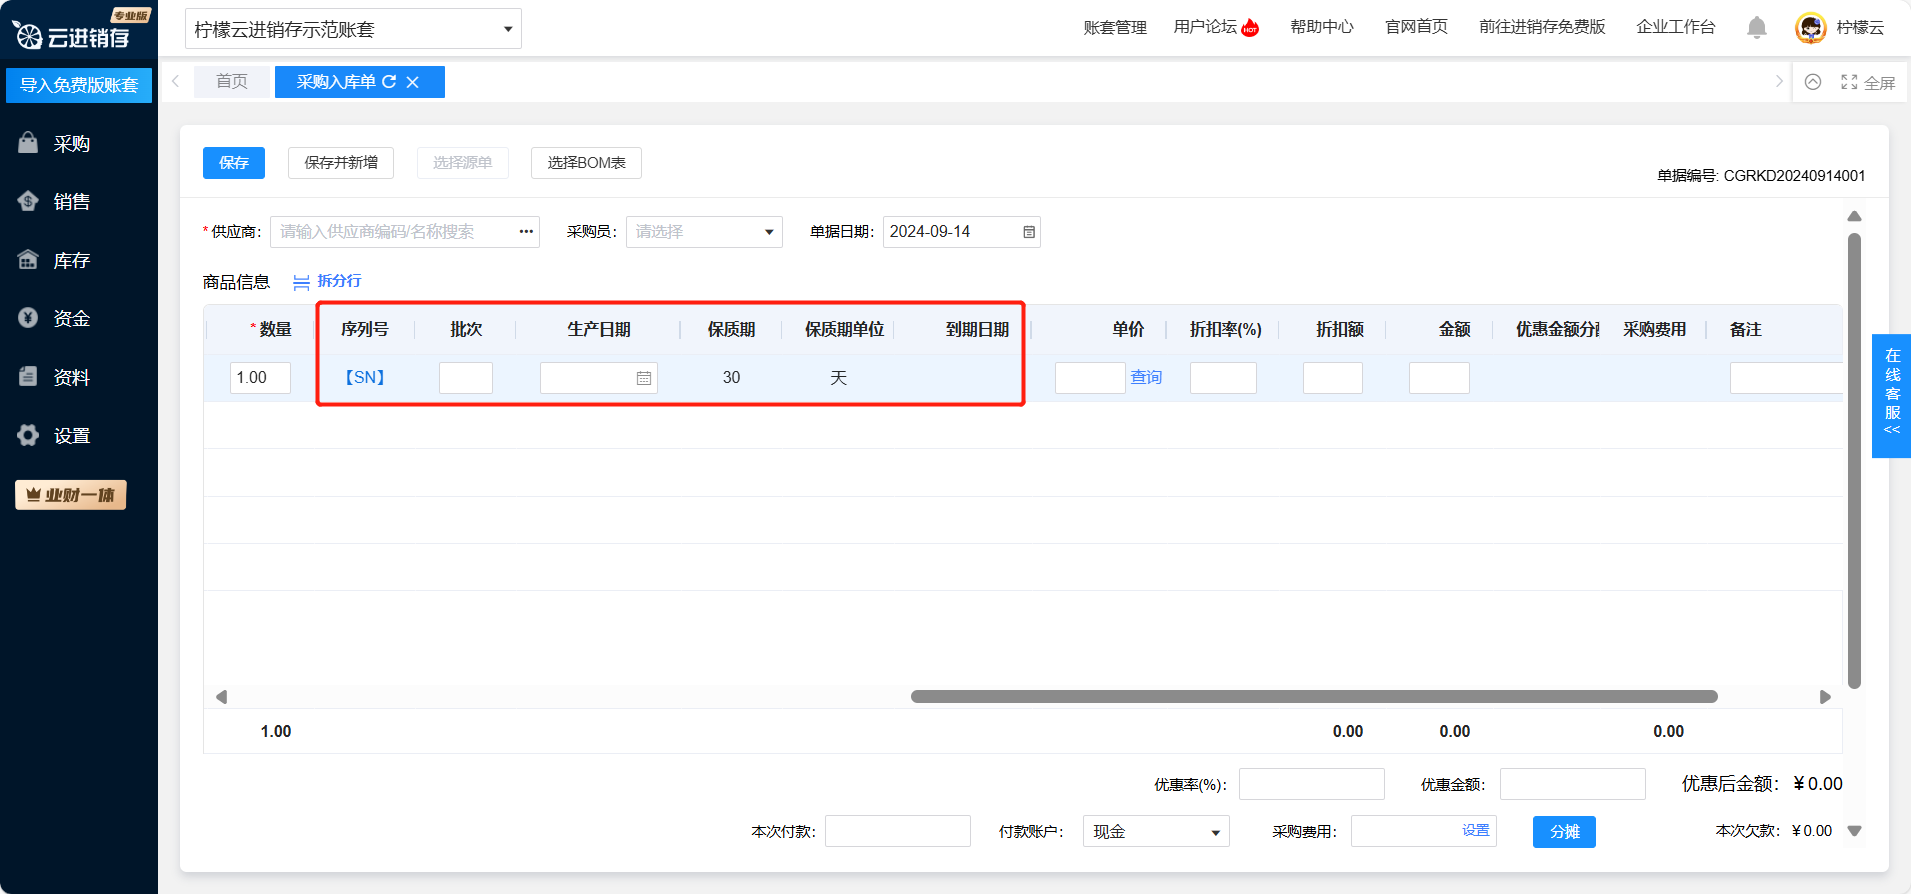Focus the 折扣率(%) input field
This screenshot has height=894, width=1911.
pos(1223,378)
